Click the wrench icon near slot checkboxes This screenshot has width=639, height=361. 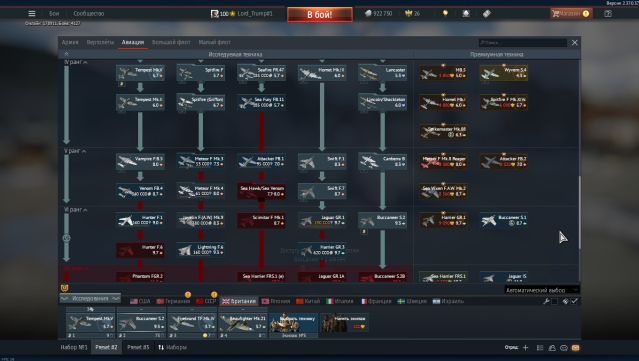click(546, 301)
